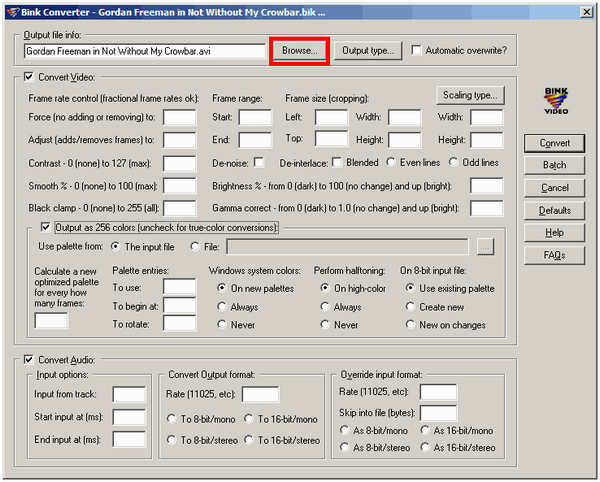
Task: Click the palette file browse ellipsis button
Action: tap(485, 247)
